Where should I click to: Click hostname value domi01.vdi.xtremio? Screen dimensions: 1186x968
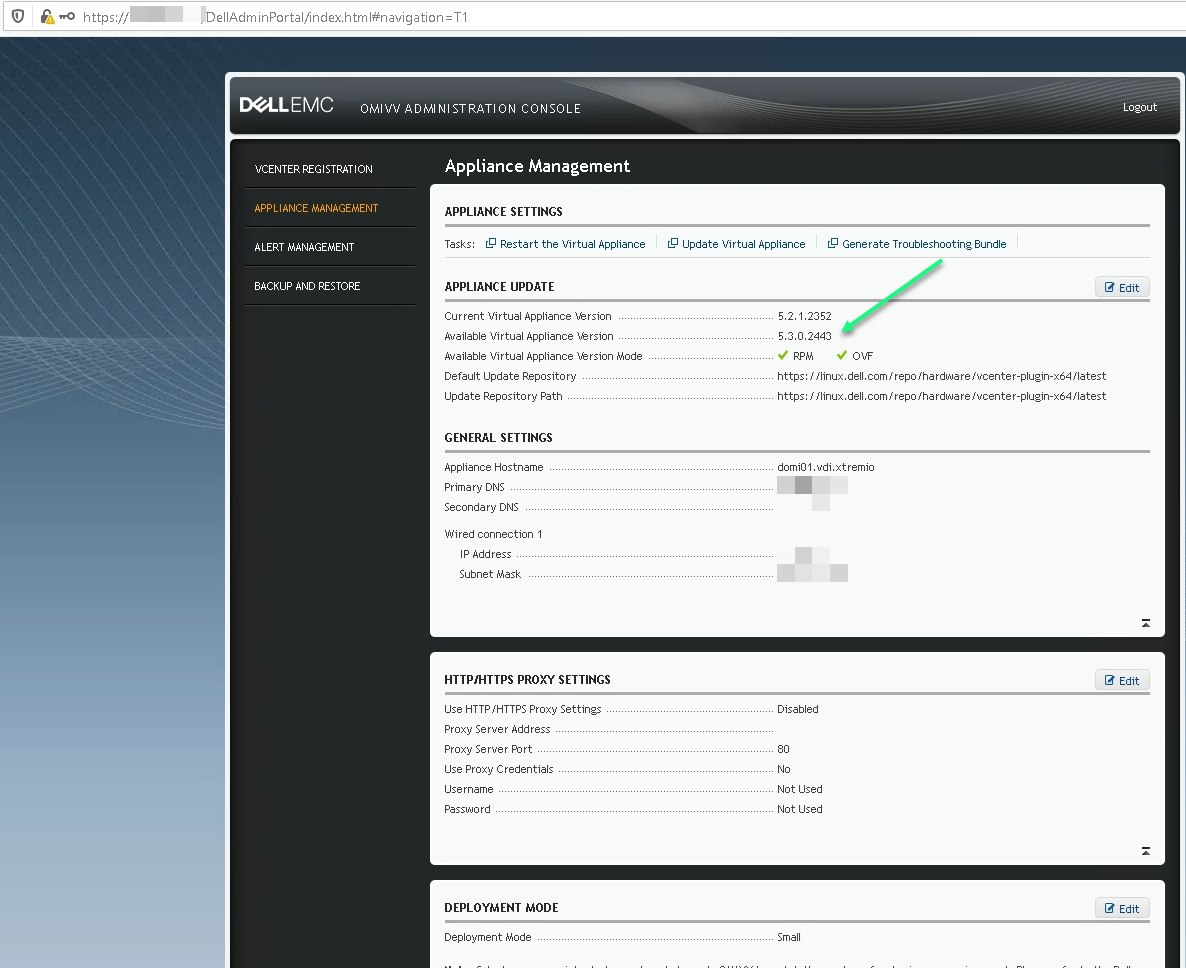[x=825, y=467]
